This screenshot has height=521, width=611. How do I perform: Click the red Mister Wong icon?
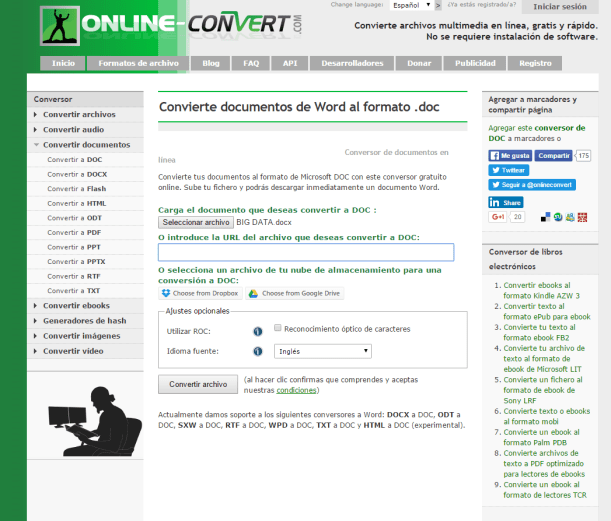582,217
